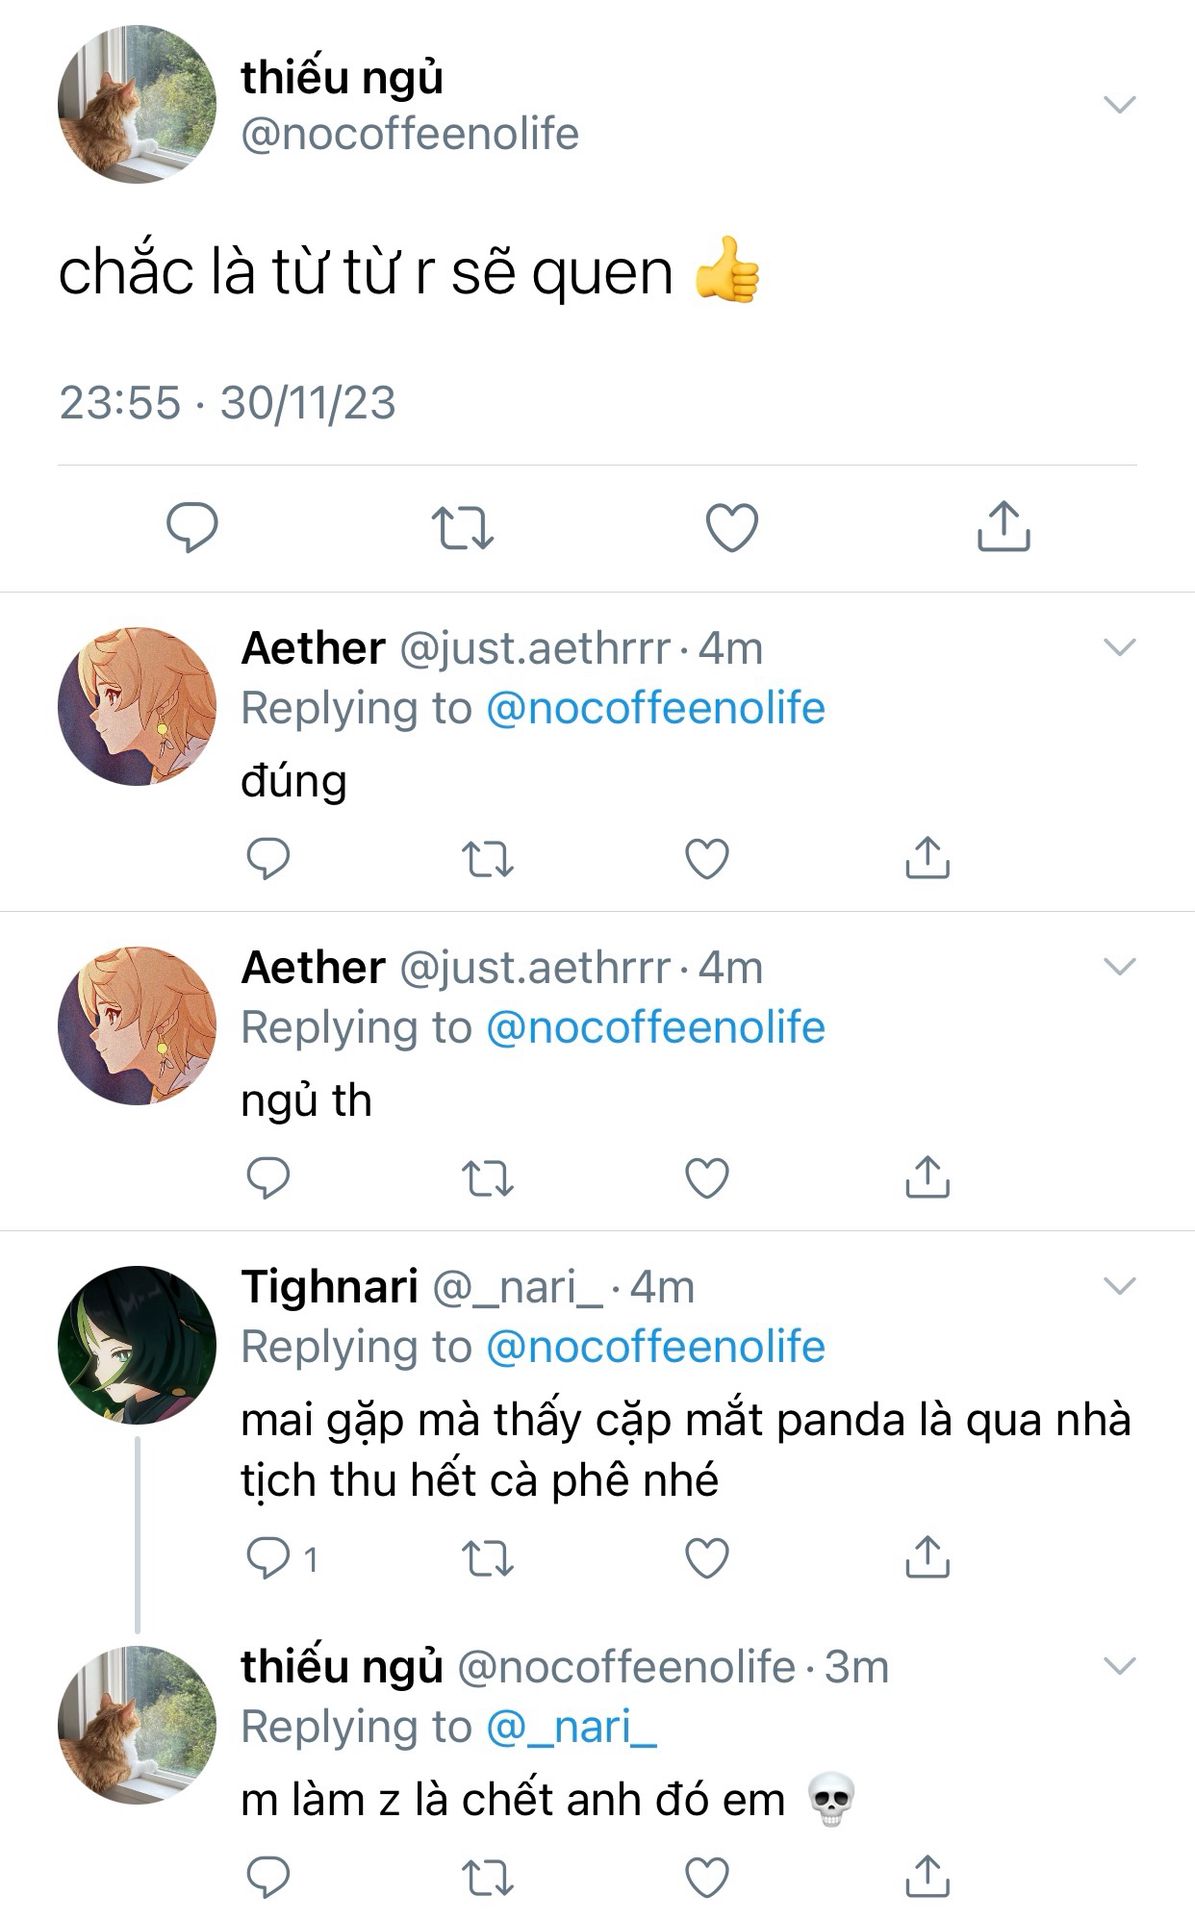Image resolution: width=1195 pixels, height=1920 pixels.
Task: Open the options chevron on Tighnari's reply
Action: (x=1119, y=1285)
